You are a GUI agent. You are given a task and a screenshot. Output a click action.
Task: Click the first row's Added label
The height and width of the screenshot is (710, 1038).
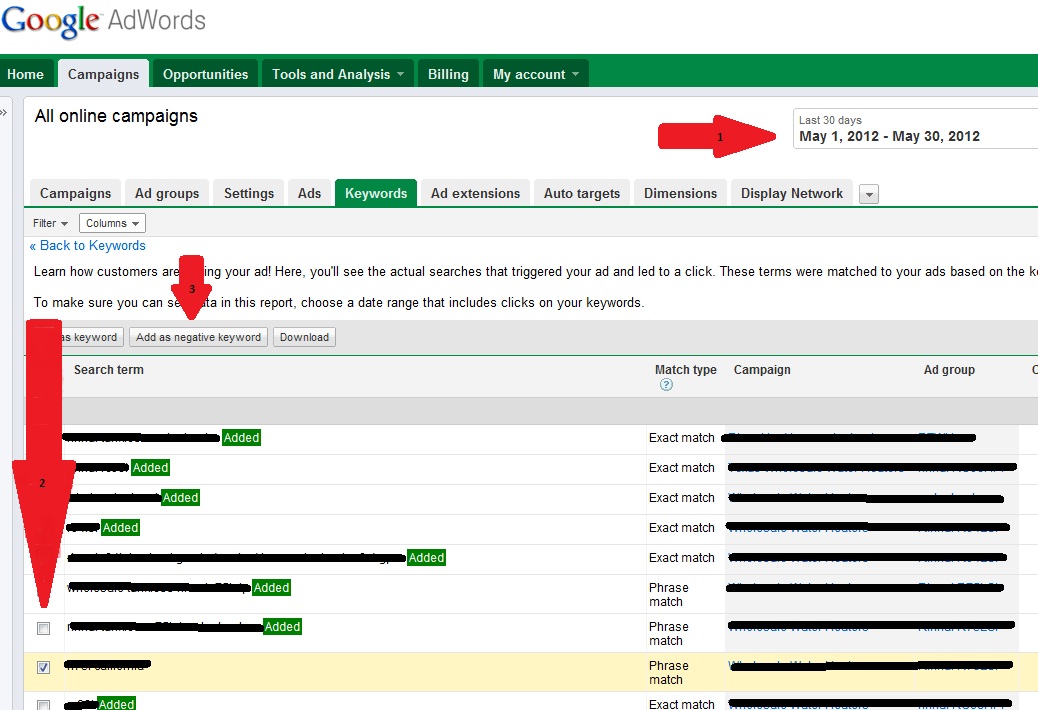pyautogui.click(x=242, y=438)
